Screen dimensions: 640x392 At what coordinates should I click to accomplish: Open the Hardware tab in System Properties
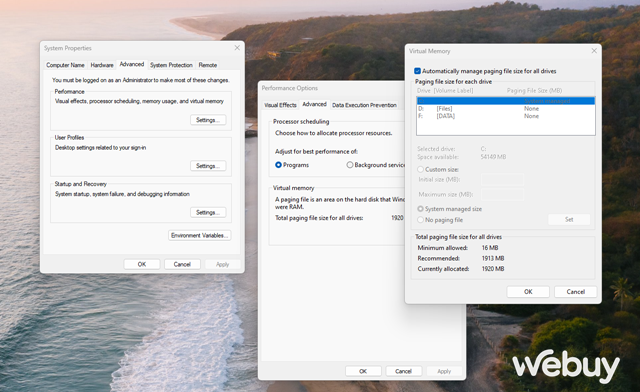click(x=102, y=65)
